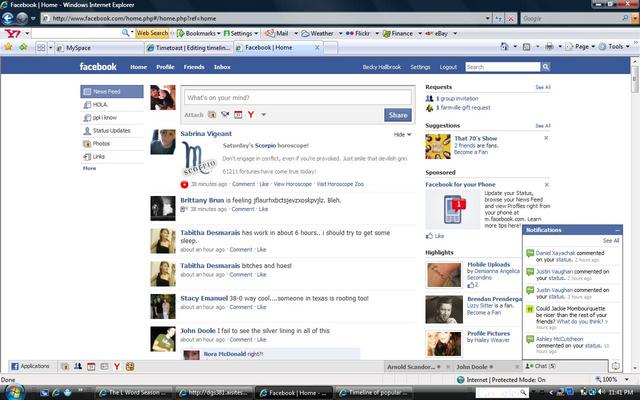Open Sabrina Vigeant's profile link

(x=206, y=133)
